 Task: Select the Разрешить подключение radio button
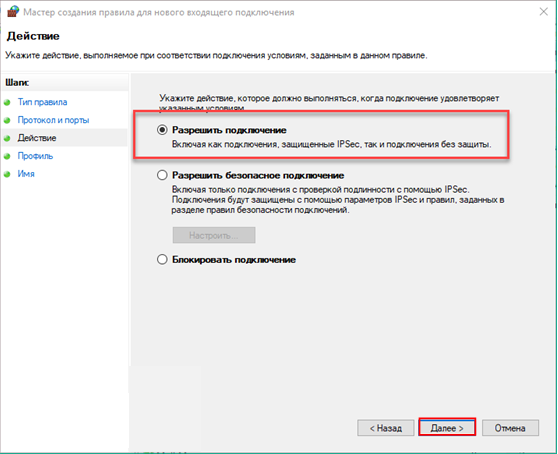[162, 130]
